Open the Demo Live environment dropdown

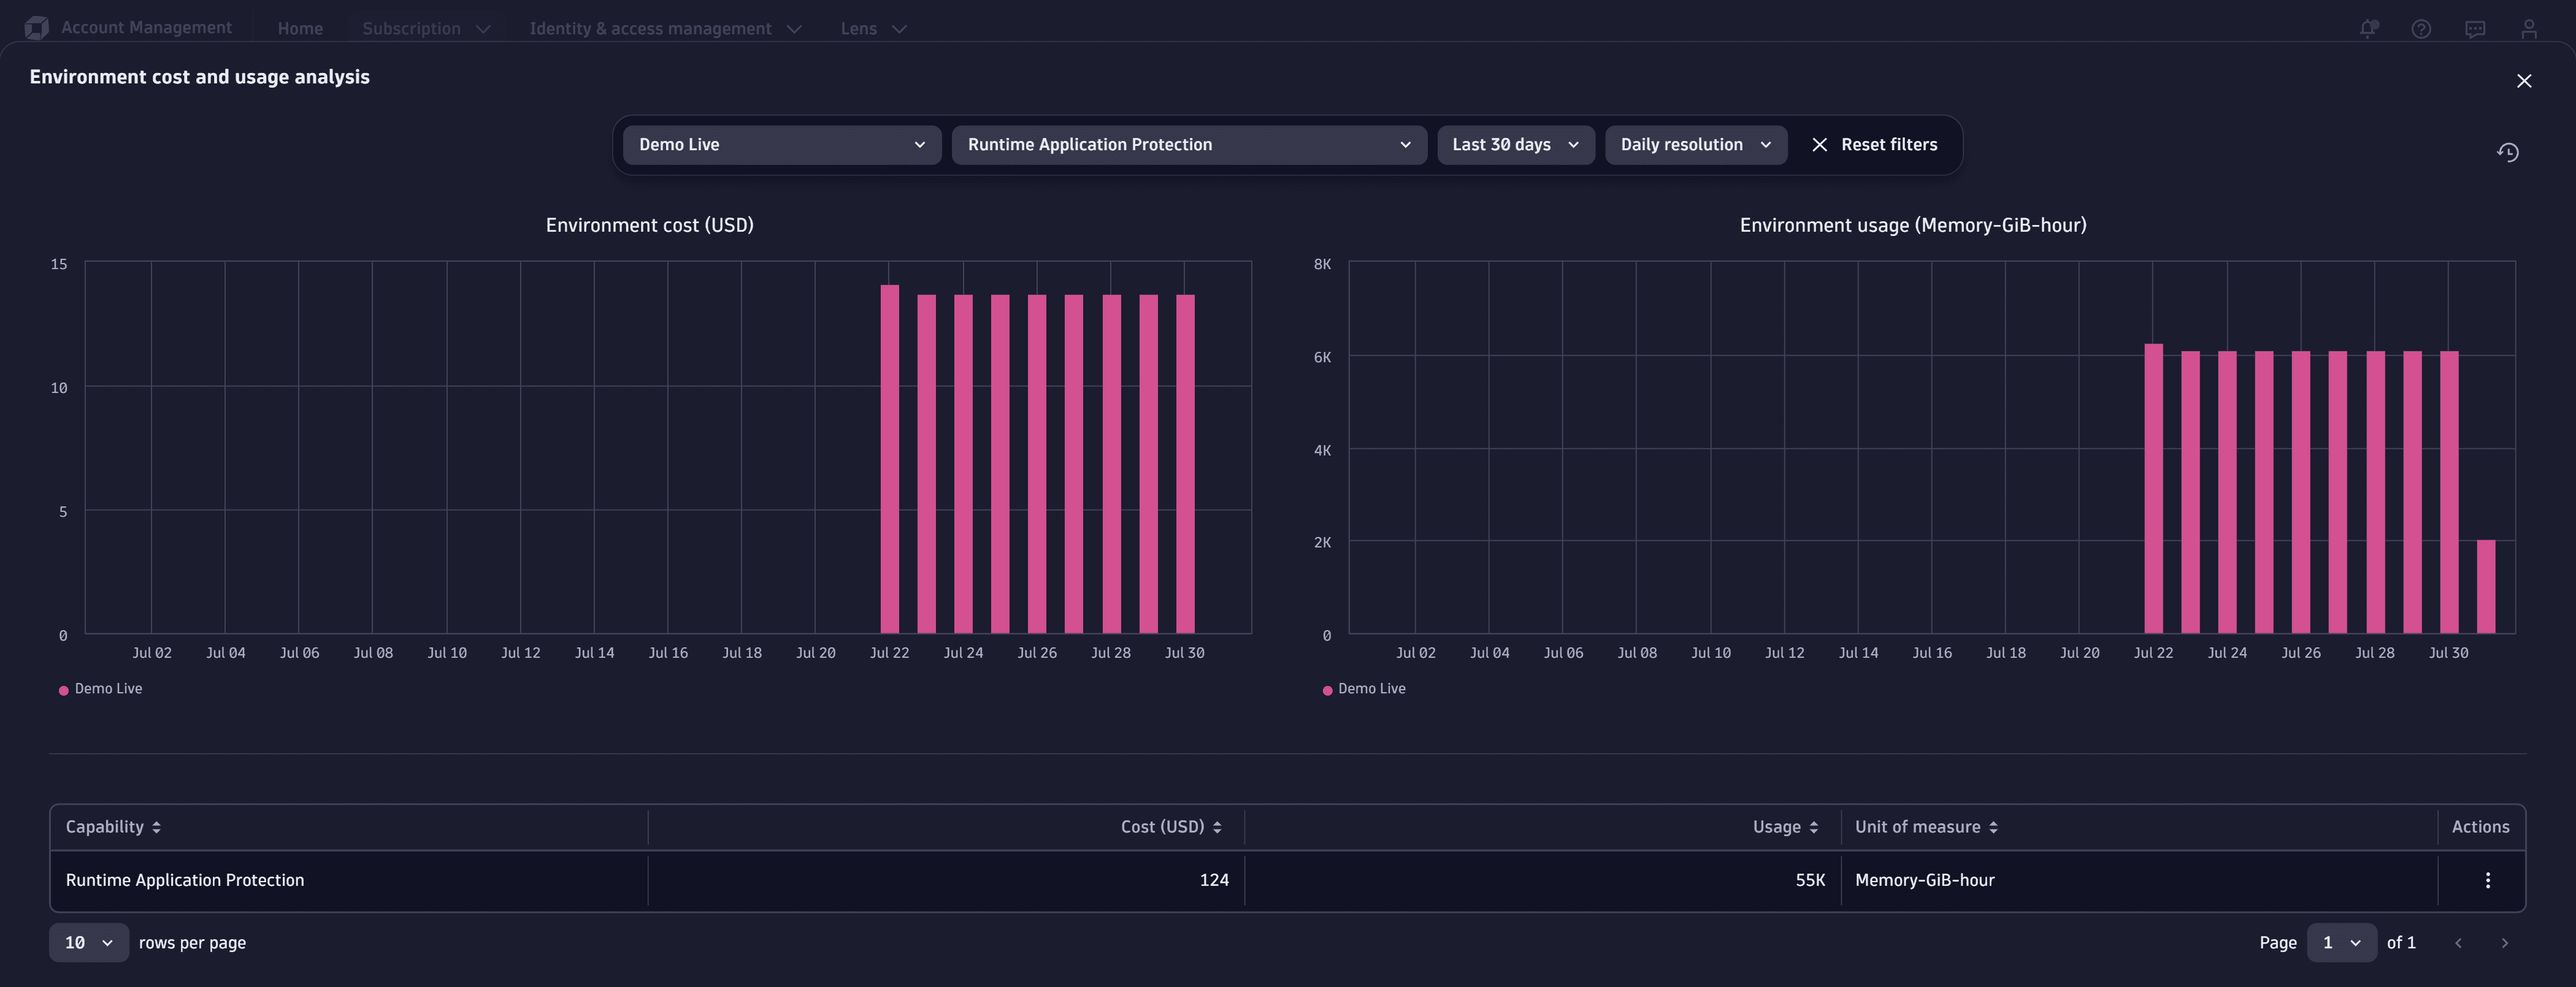pos(782,145)
